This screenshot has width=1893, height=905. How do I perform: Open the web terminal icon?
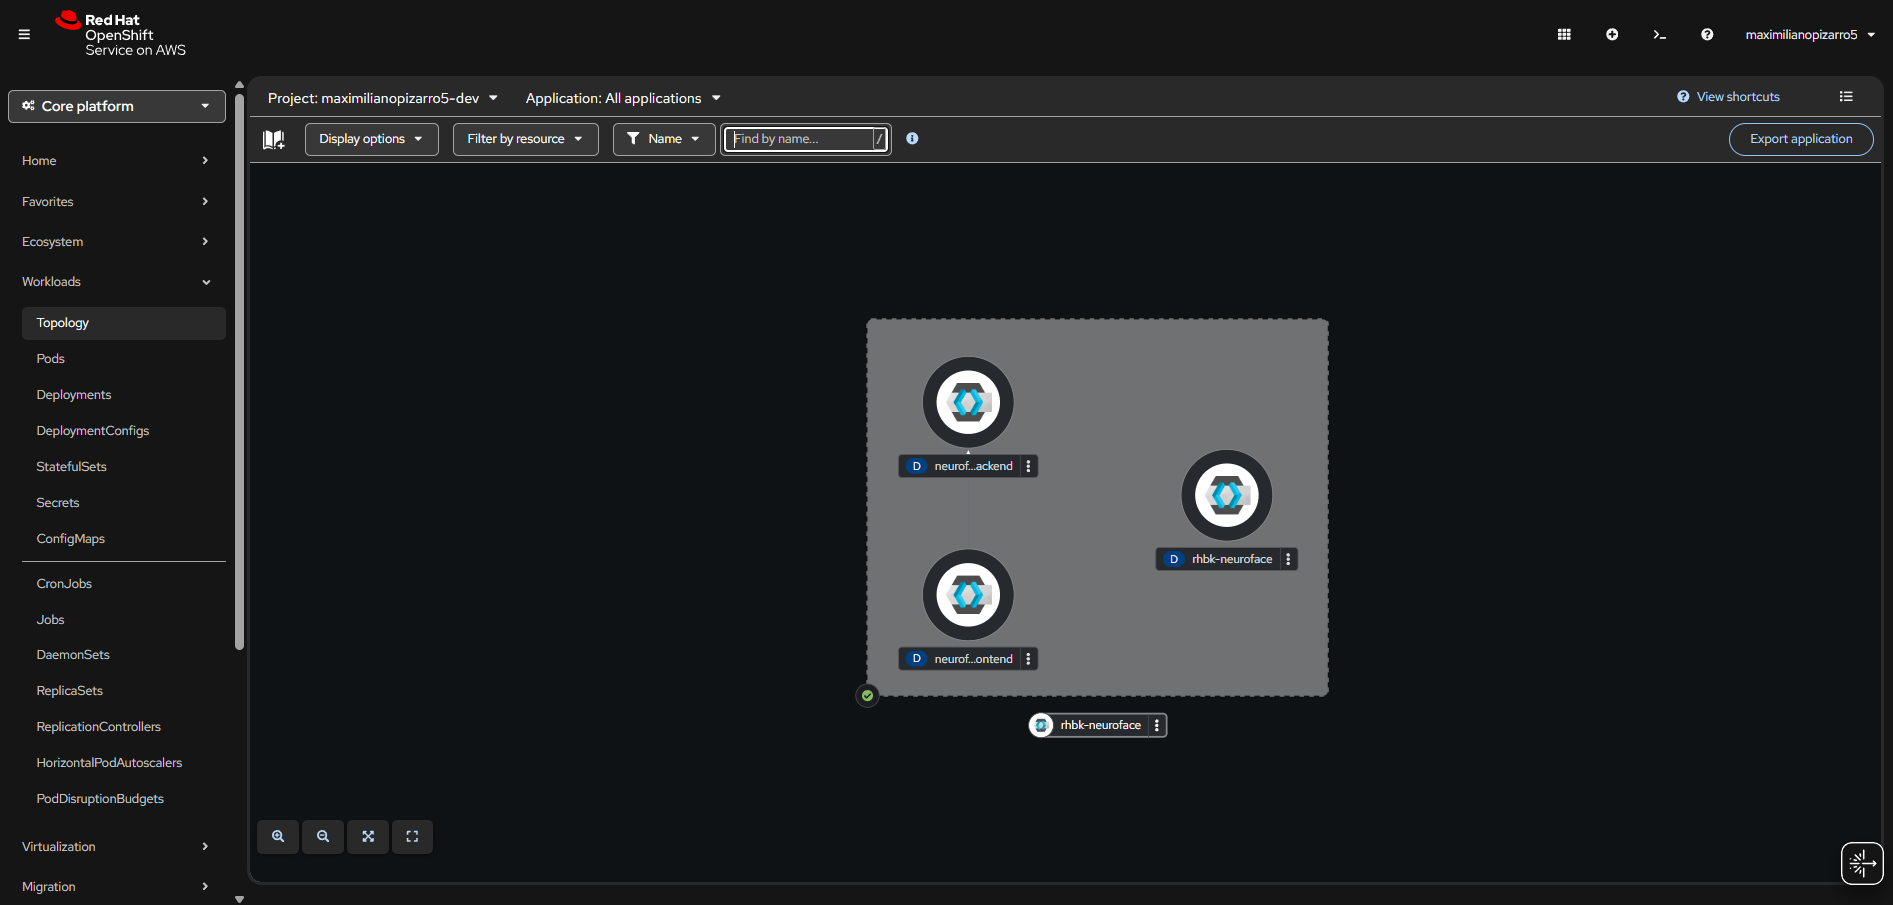(x=1659, y=34)
